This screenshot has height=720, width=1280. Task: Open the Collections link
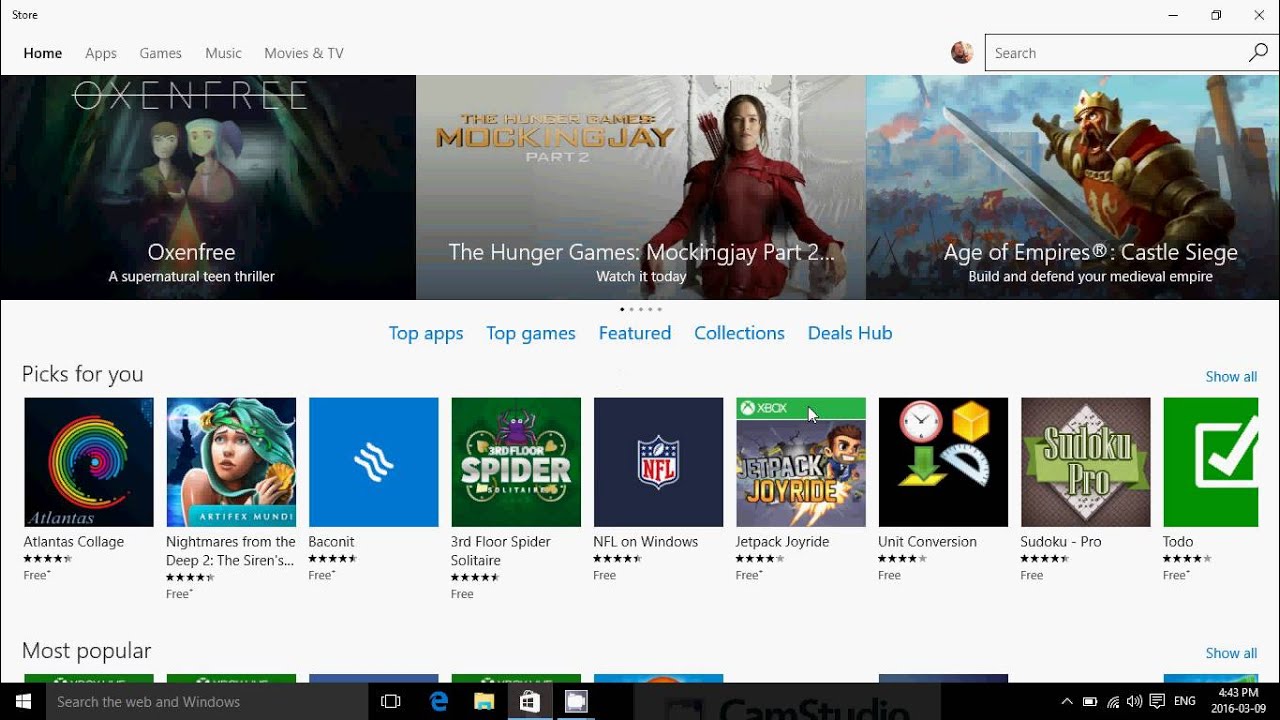point(739,333)
